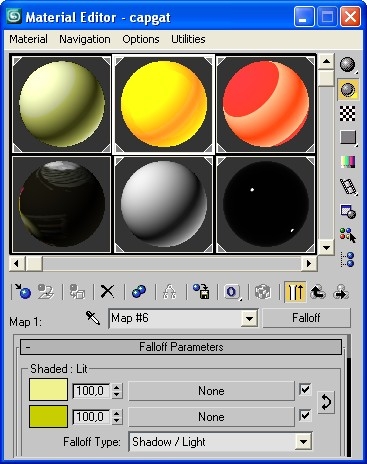This screenshot has height=464, width=367.
Task: Click the second None map button
Action: pos(211,417)
